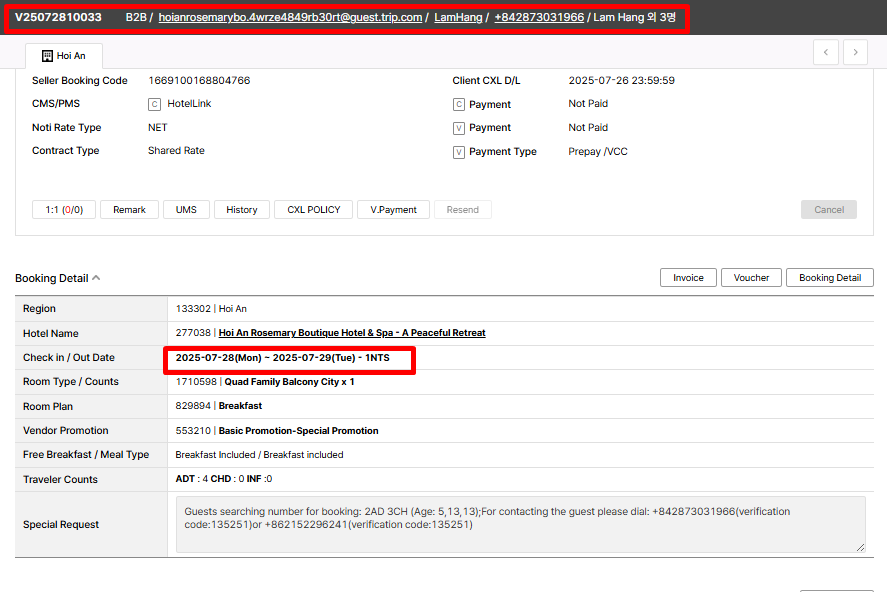Open Hoi An Rosemary Boutique Hotel link
Screen dimensions: 887x592
(x=351, y=333)
